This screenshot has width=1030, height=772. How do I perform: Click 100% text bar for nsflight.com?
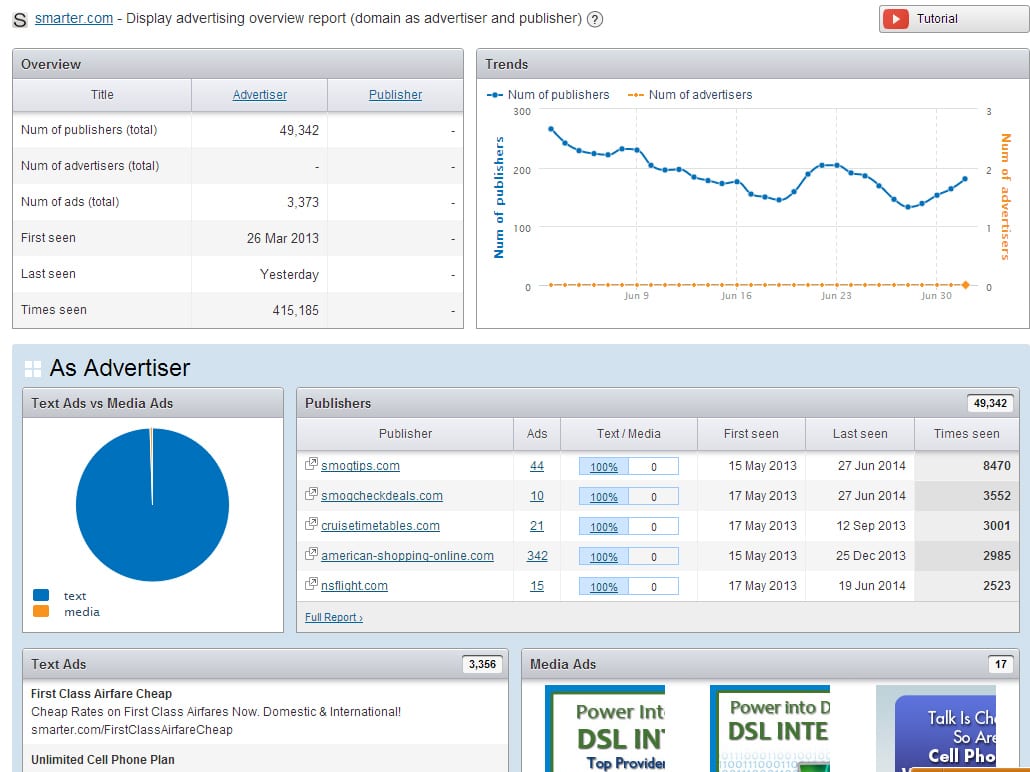604,587
